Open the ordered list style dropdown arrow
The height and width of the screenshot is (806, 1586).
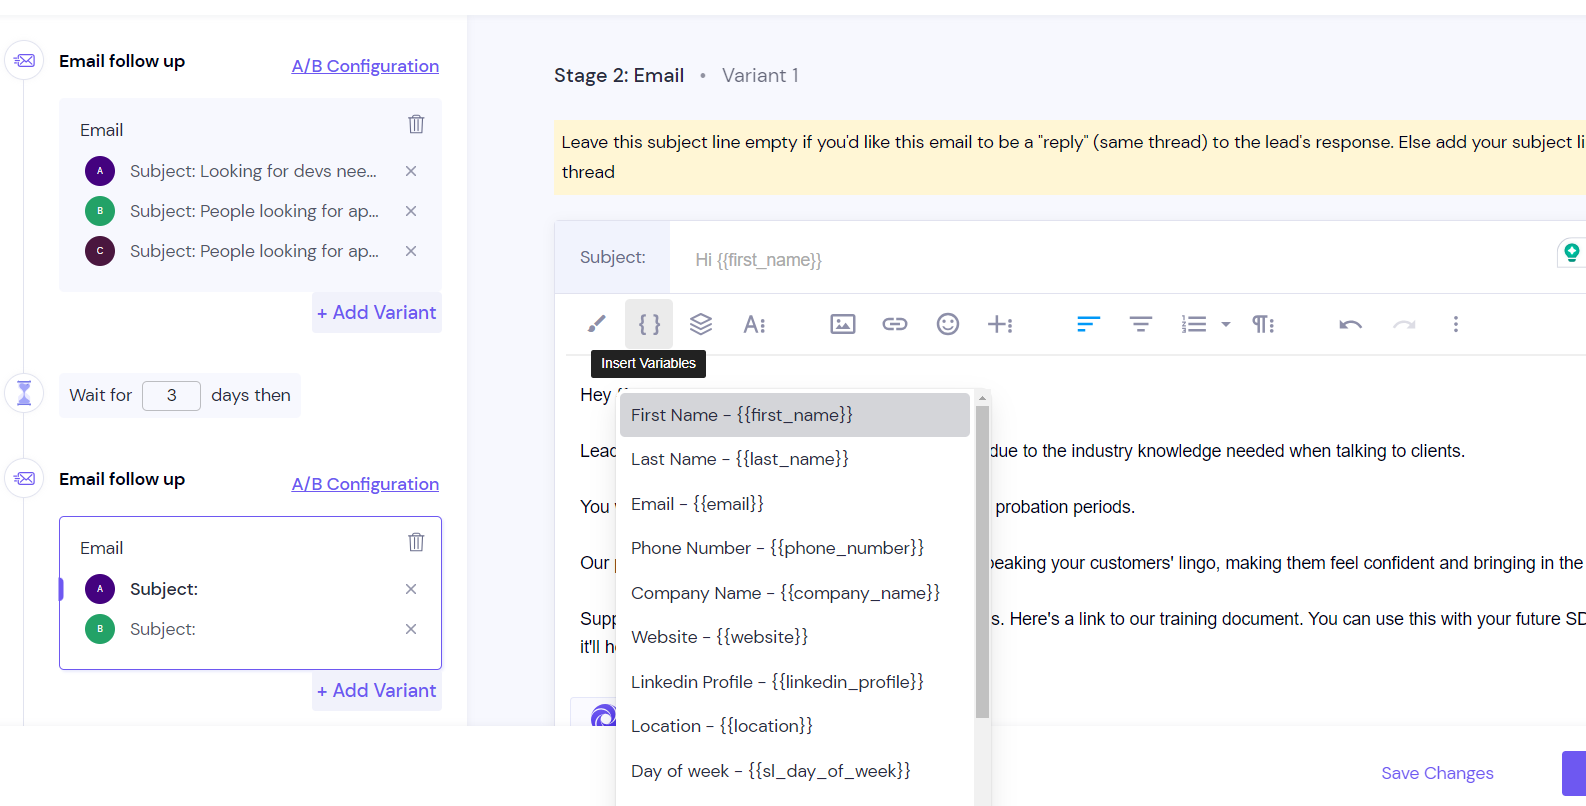(x=1226, y=324)
